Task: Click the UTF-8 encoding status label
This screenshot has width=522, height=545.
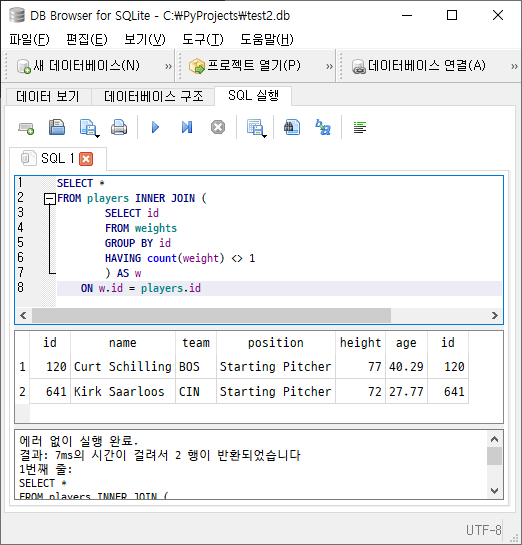Action: pos(484,530)
